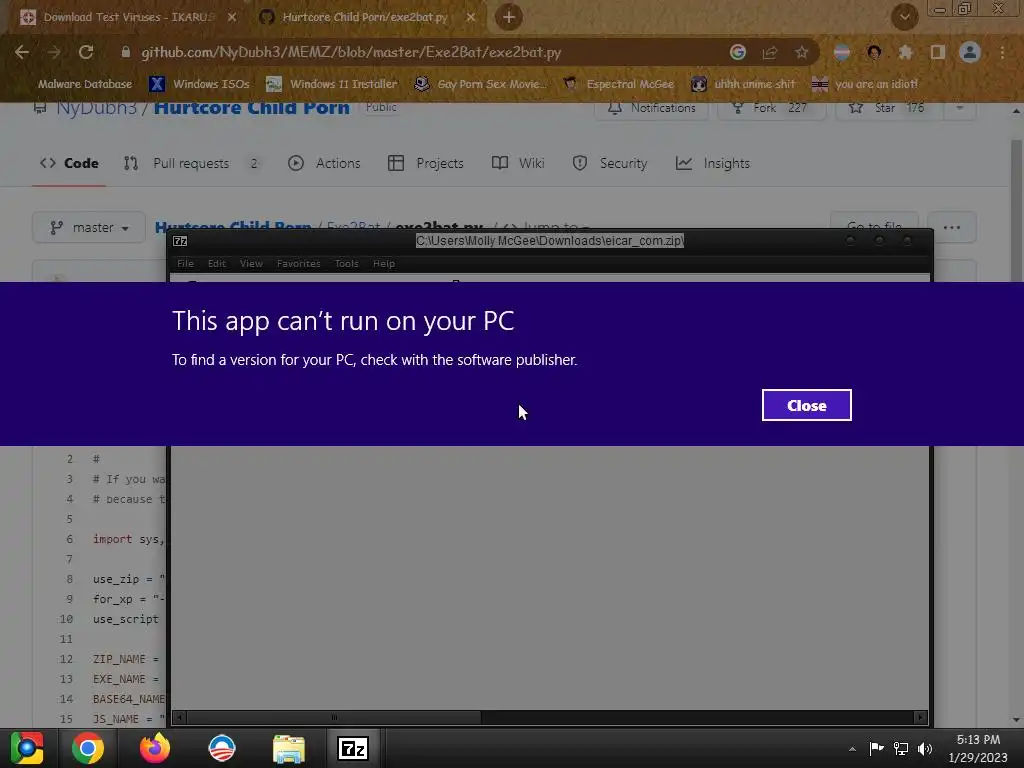Open 7-Zip from the taskbar
This screenshot has width=1024, height=768.
(353, 748)
